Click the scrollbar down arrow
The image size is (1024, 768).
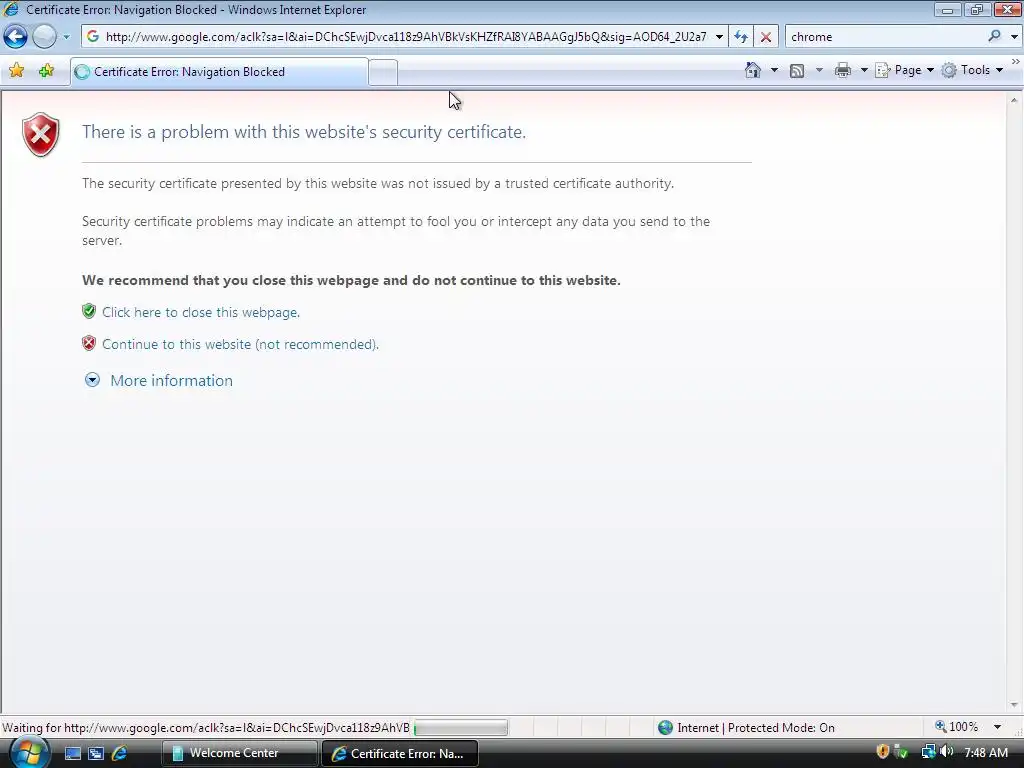tap(1014, 705)
